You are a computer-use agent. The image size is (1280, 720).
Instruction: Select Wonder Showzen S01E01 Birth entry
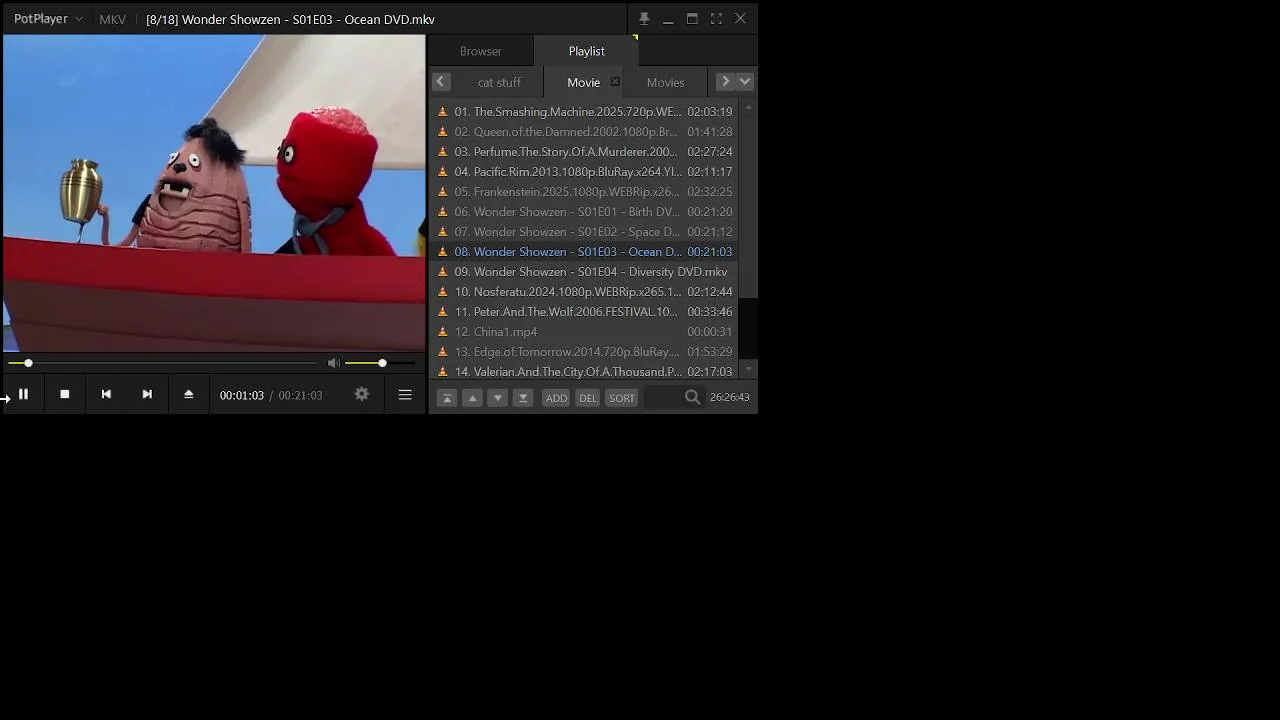tap(584, 212)
